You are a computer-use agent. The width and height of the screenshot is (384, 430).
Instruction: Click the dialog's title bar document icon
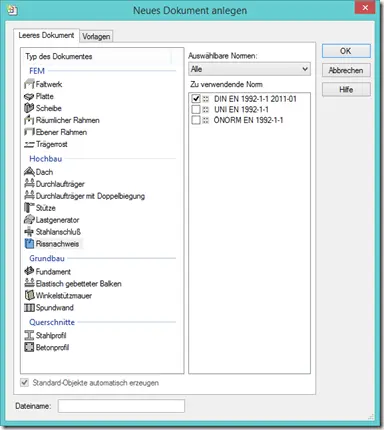click(12, 10)
